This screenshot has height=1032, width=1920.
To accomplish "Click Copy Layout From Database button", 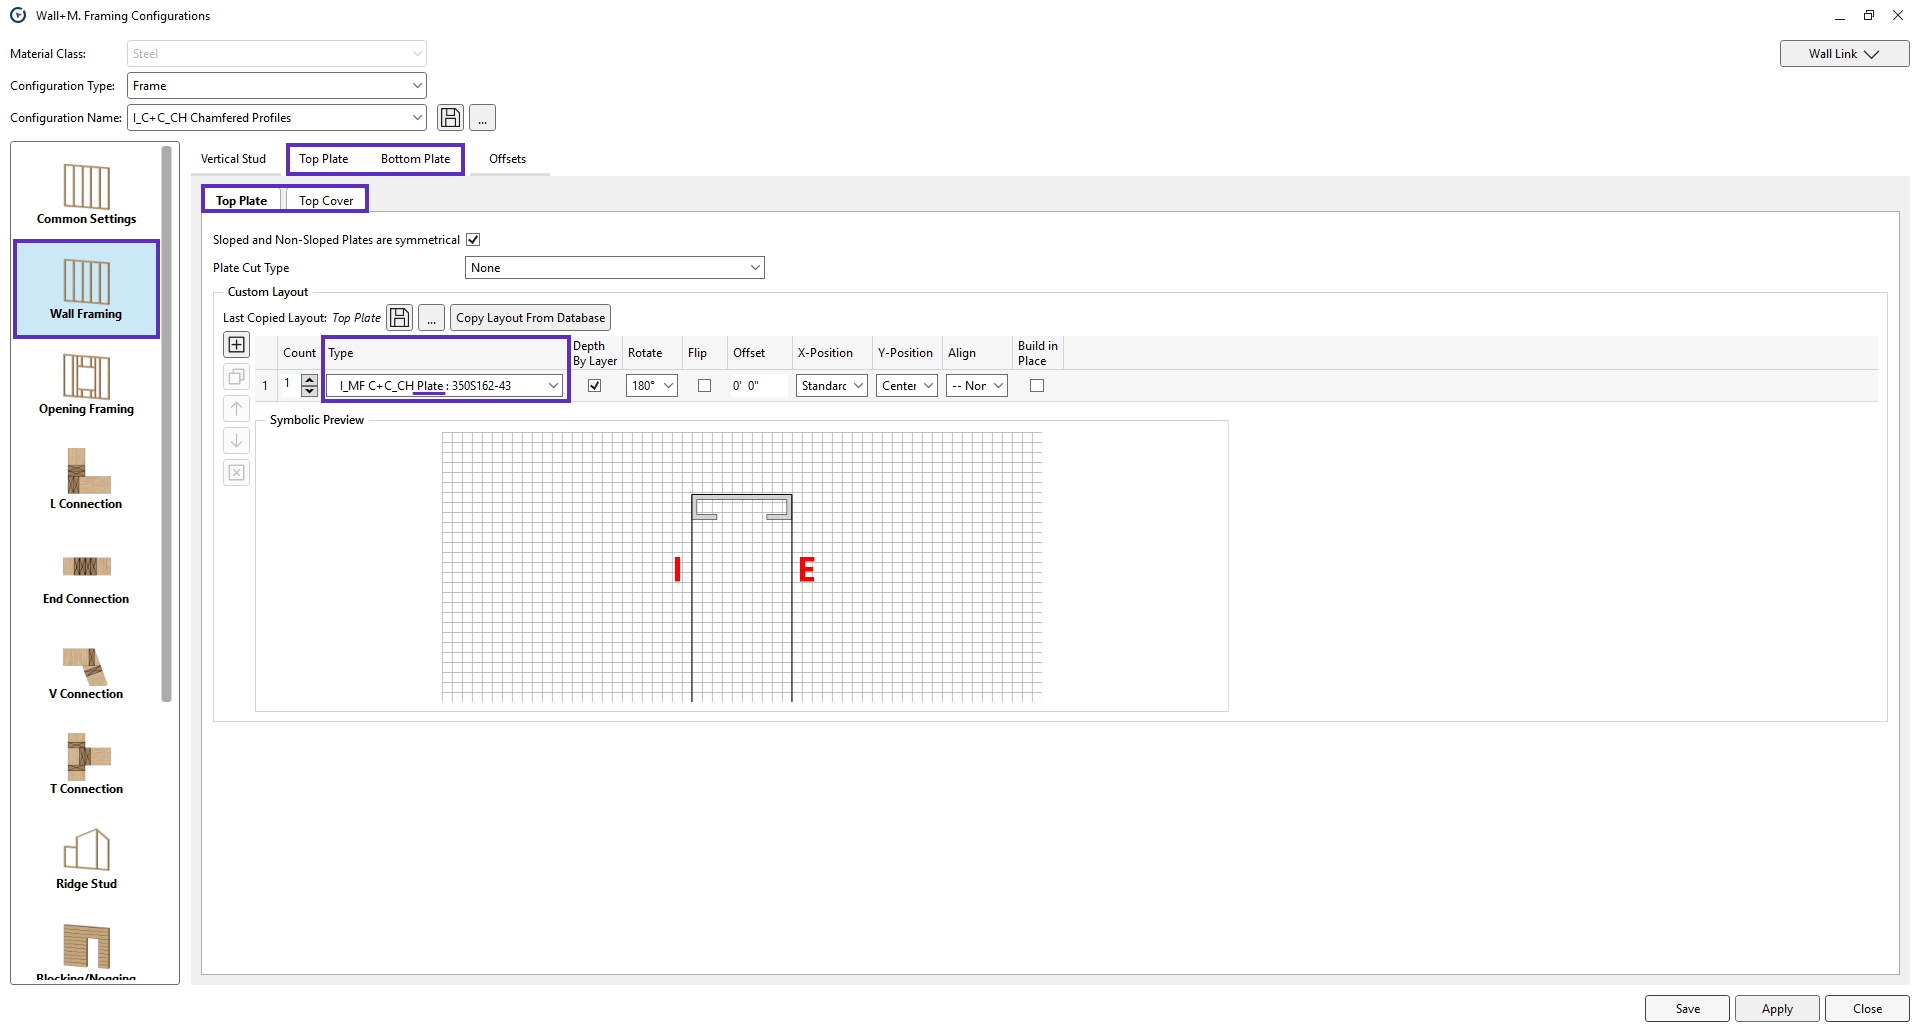I will (530, 318).
